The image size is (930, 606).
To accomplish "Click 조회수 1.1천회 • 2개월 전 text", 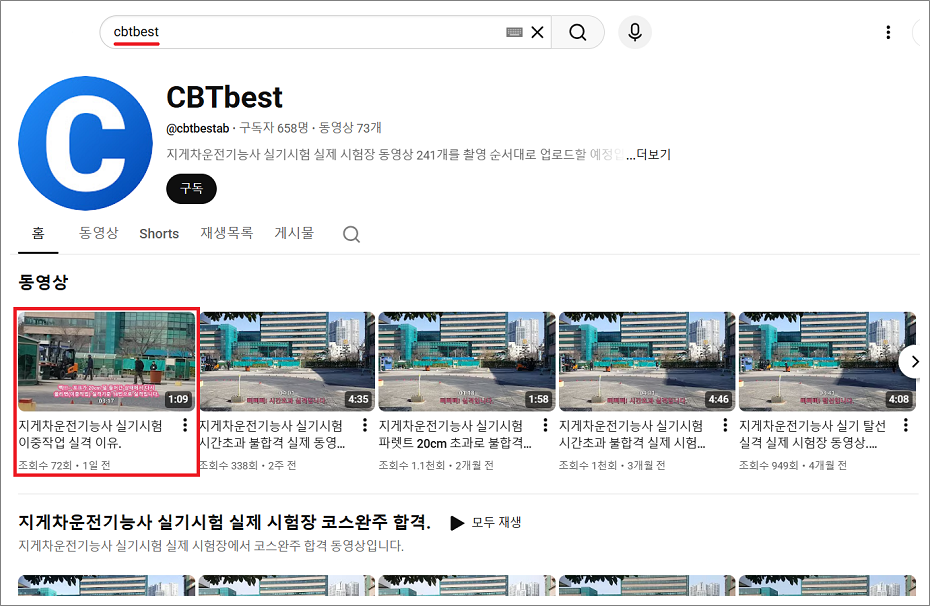I will (436, 465).
